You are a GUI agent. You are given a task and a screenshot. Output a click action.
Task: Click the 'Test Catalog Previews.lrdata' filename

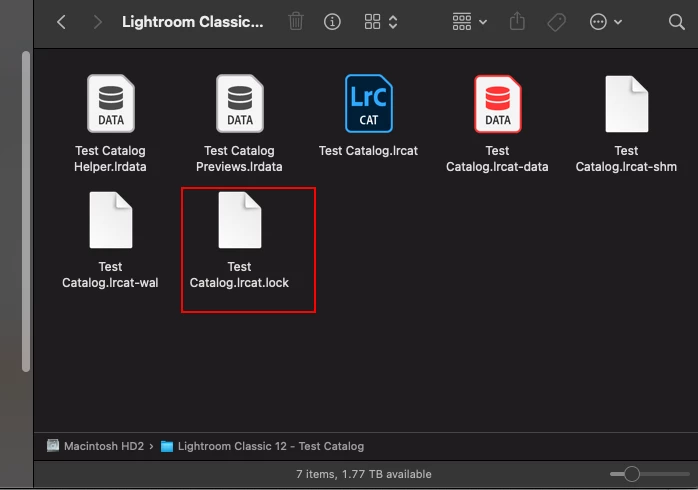click(239, 159)
